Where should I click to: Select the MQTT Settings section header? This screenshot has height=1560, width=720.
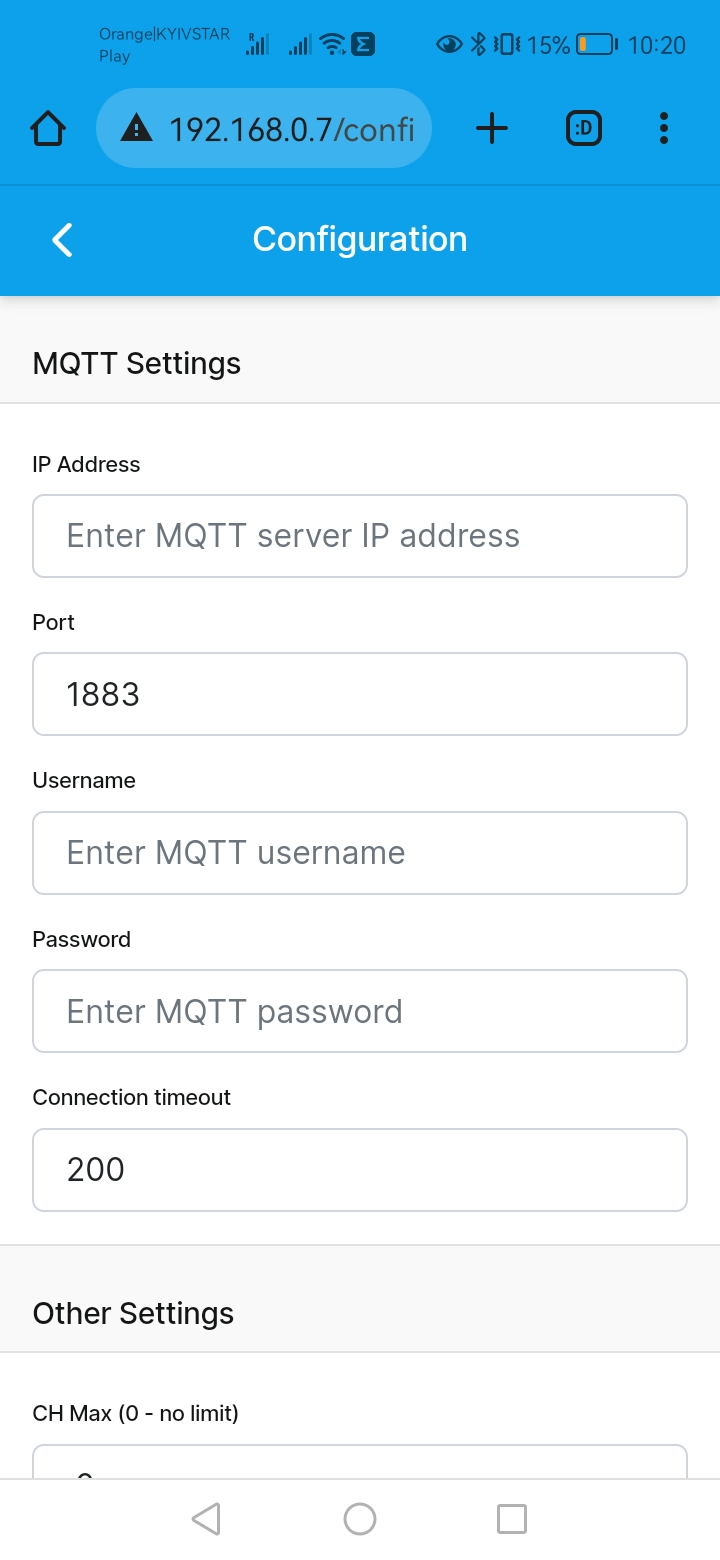pyautogui.click(x=136, y=363)
